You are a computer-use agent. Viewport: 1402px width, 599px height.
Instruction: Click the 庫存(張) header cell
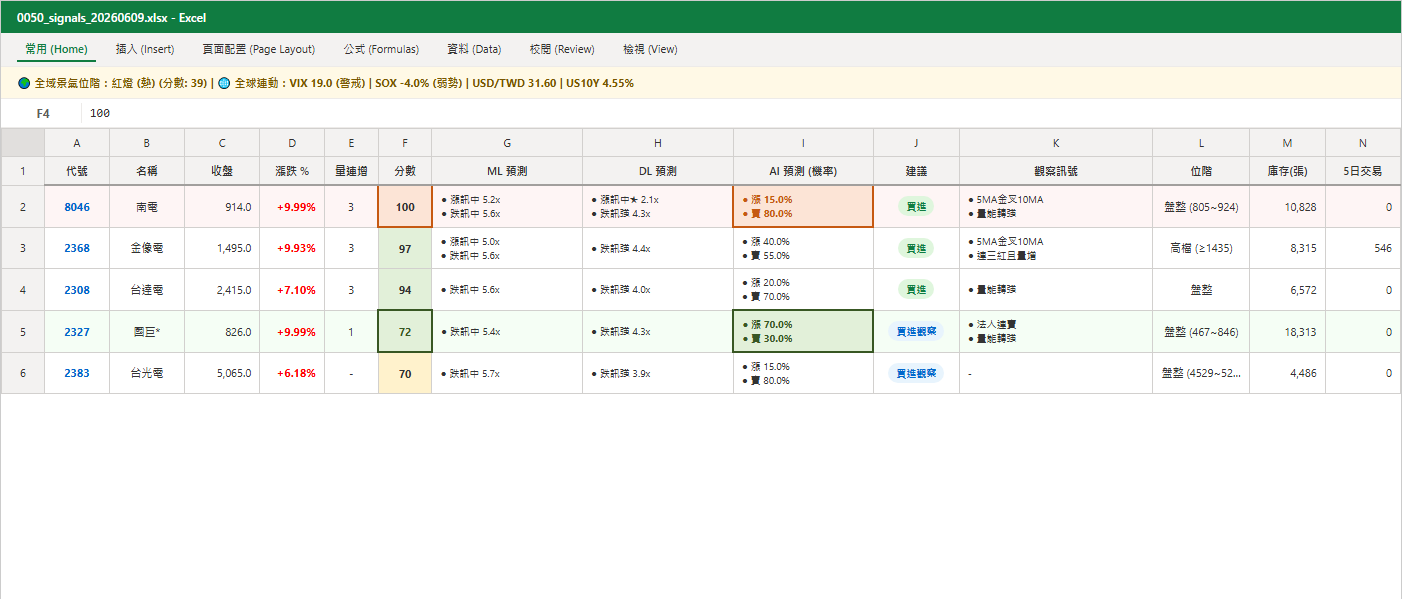(x=1288, y=171)
